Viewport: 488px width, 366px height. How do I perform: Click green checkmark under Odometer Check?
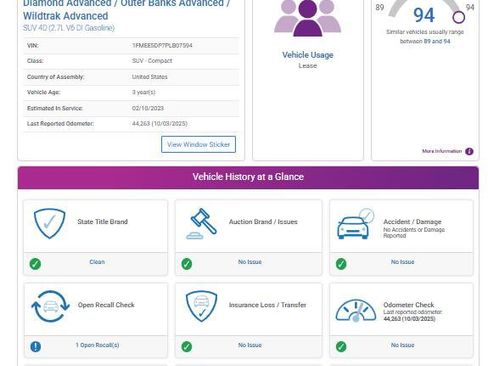[341, 346]
